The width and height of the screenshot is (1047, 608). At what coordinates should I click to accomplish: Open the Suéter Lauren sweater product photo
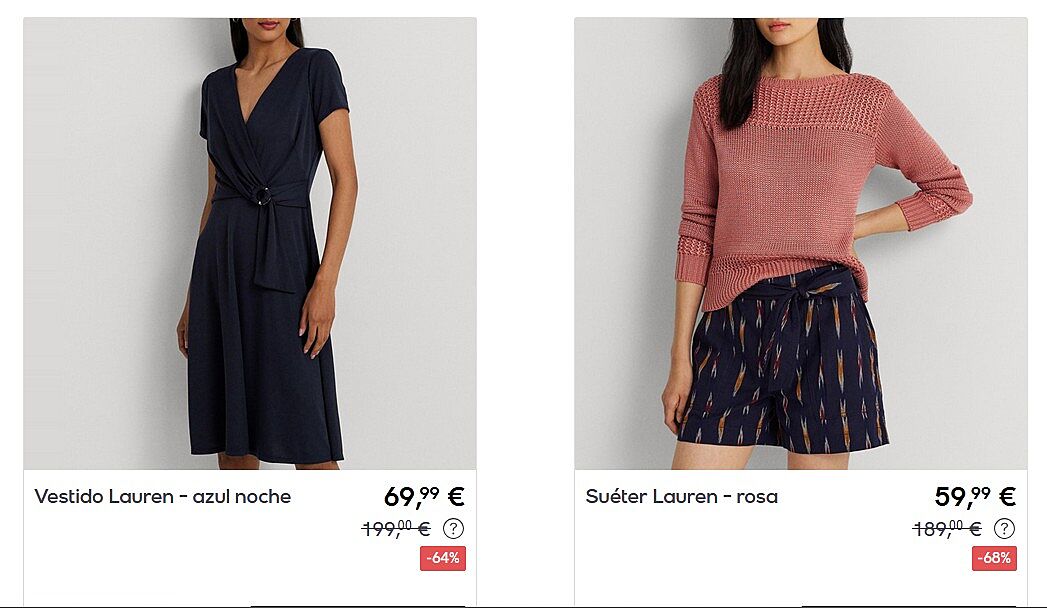pyautogui.click(x=801, y=244)
